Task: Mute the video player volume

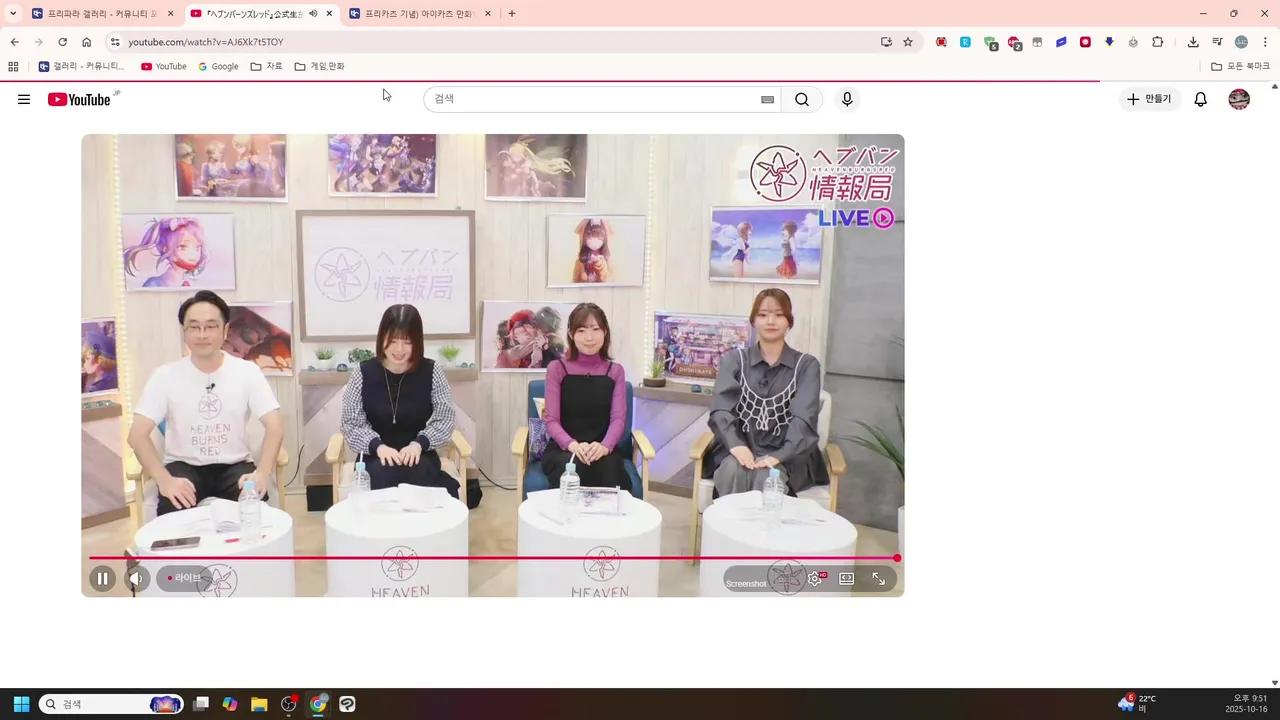Action: (x=136, y=578)
